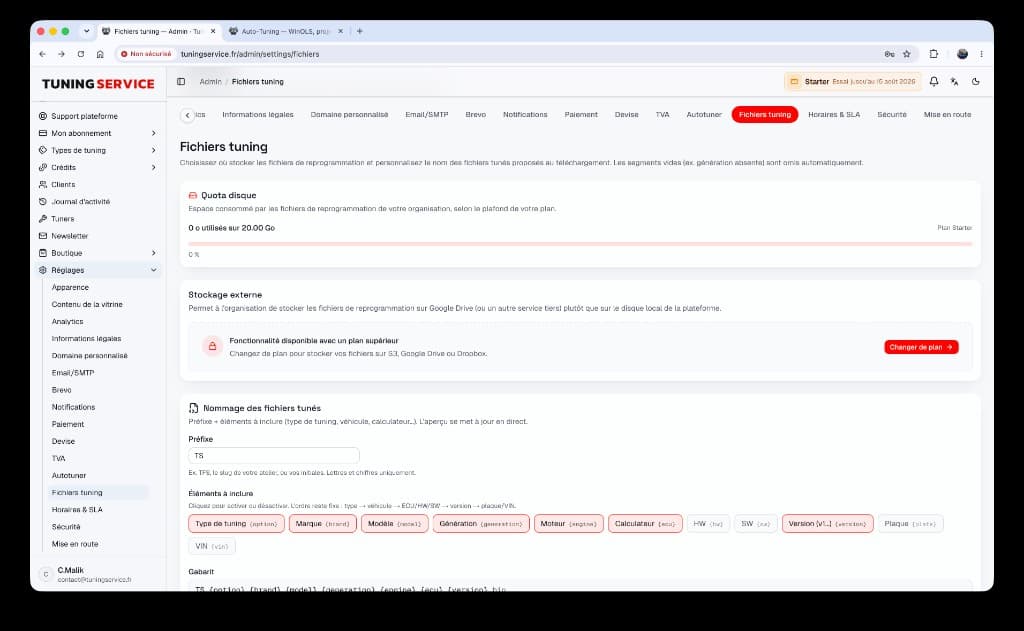
Task: Switch to Domaine personnalisé tab
Action: click(x=349, y=115)
